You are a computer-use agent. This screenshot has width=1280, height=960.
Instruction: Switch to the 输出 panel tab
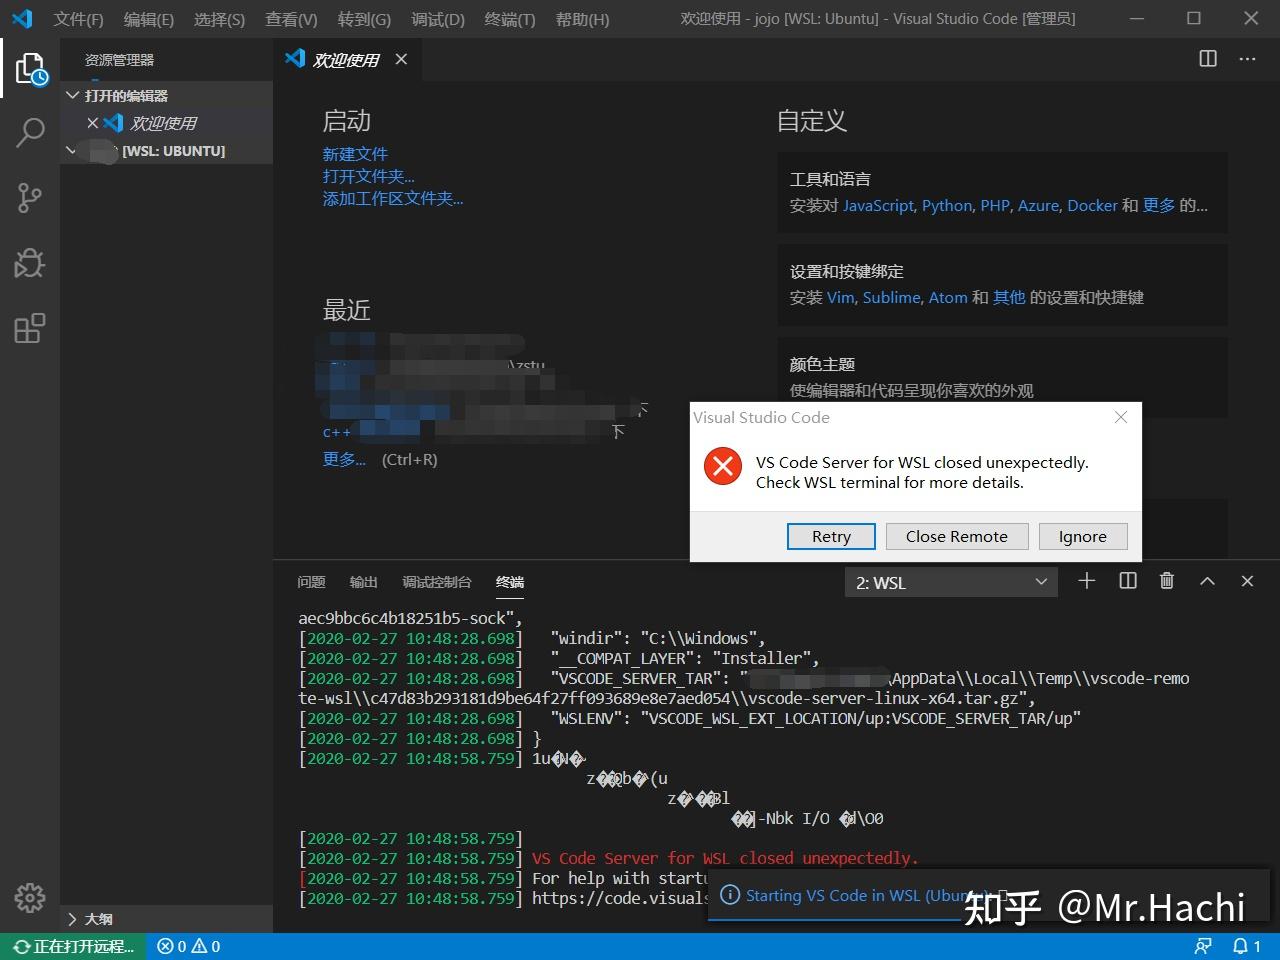pos(362,581)
